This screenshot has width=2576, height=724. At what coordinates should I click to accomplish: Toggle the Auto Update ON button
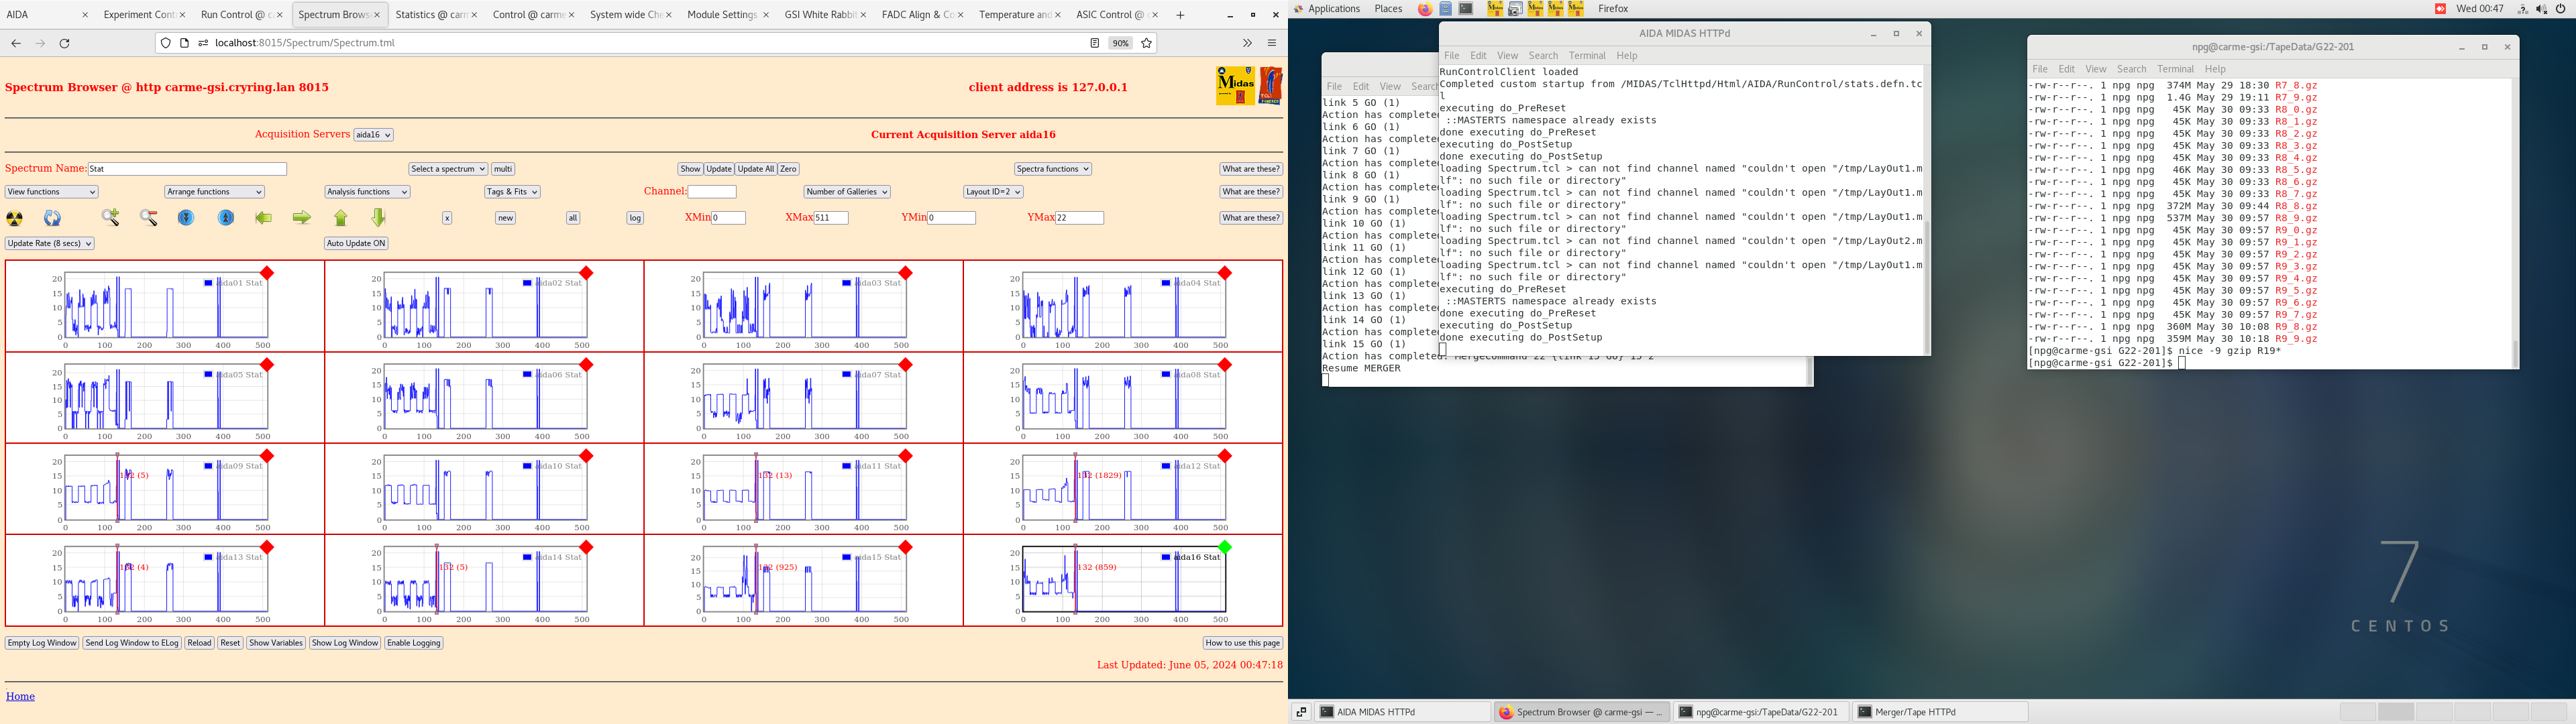[x=356, y=243]
